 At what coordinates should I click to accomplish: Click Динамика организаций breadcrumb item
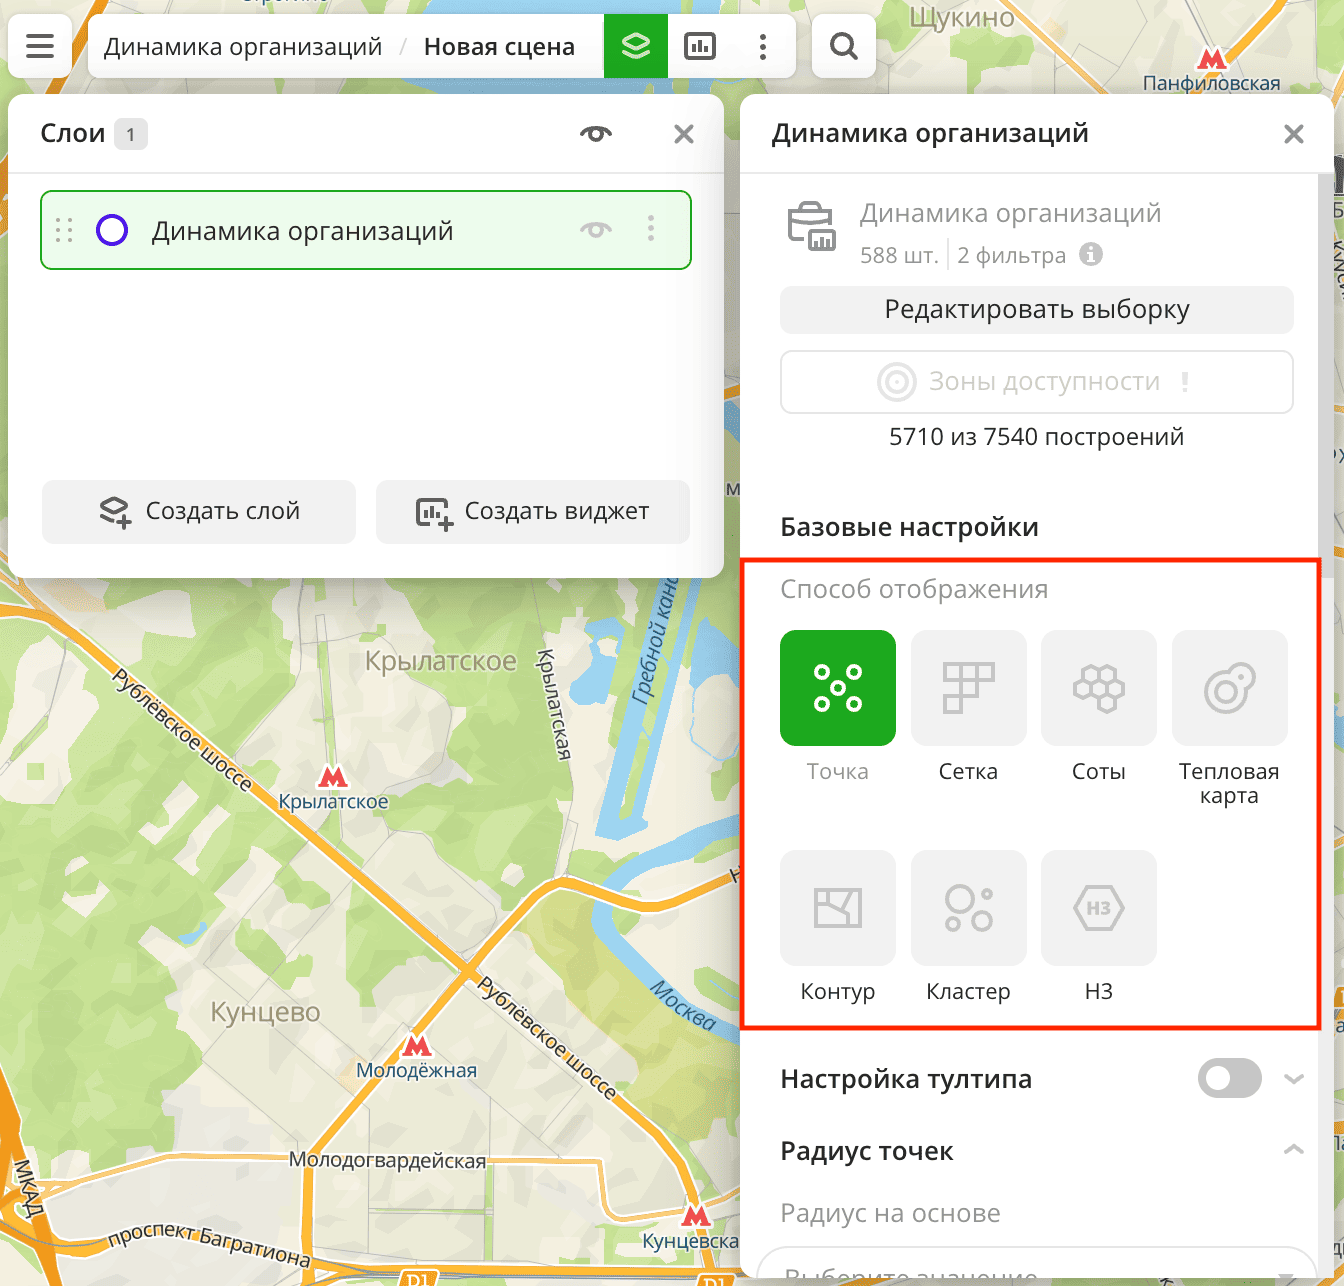tap(243, 47)
